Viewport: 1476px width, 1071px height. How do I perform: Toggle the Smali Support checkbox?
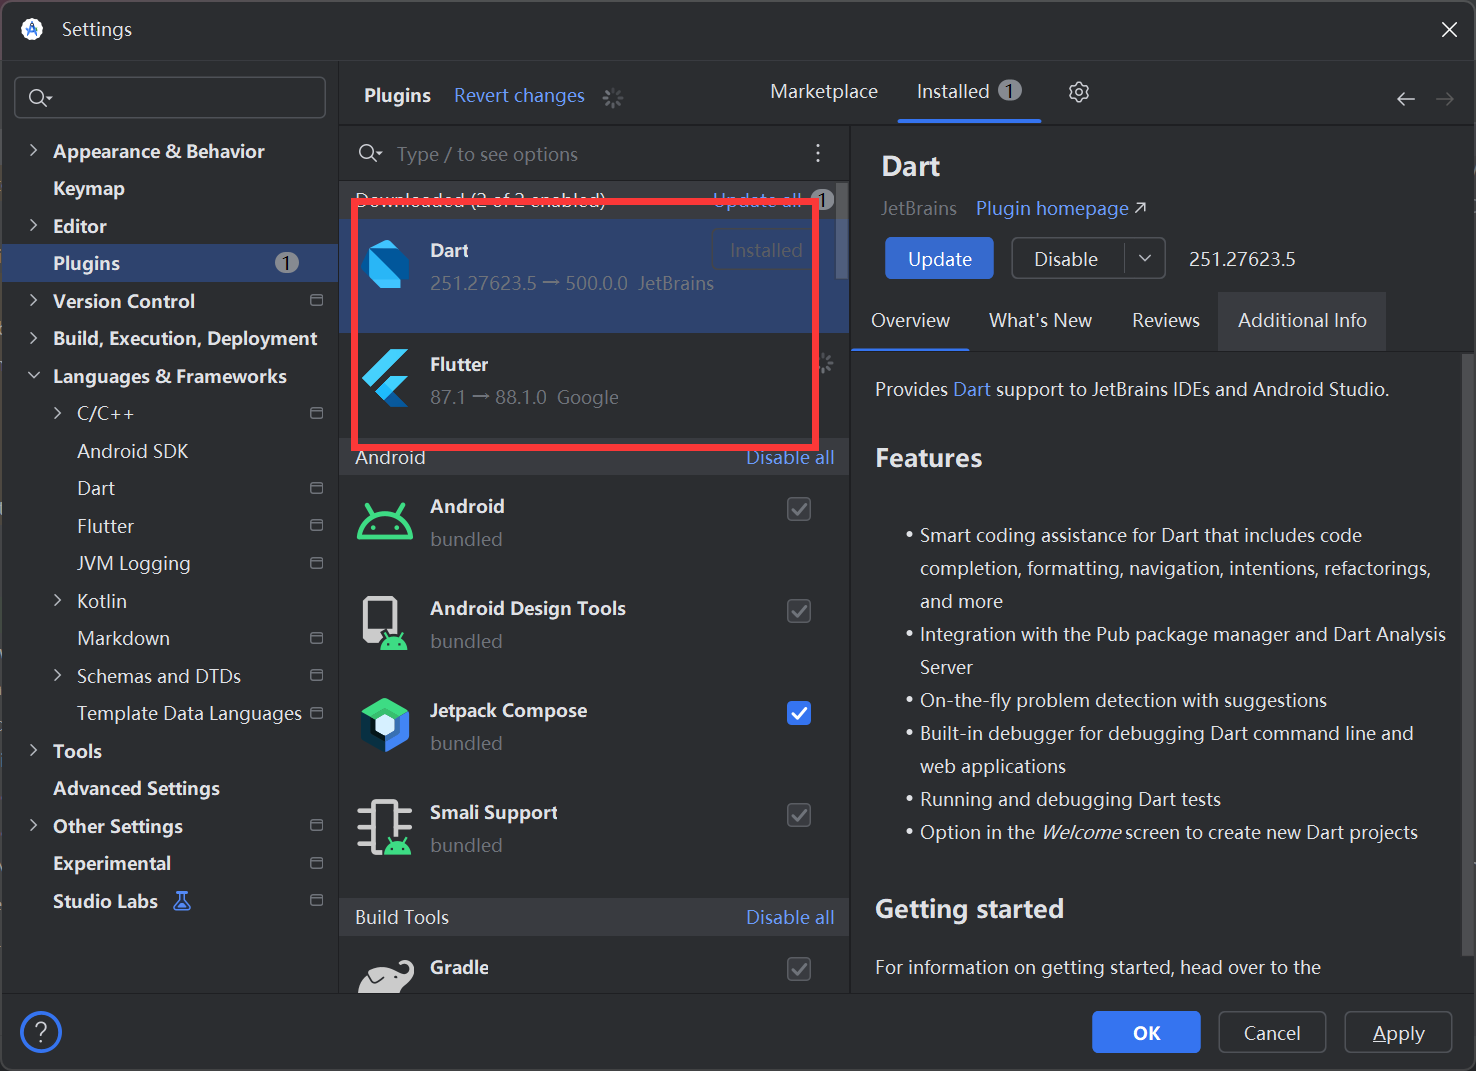[799, 815]
